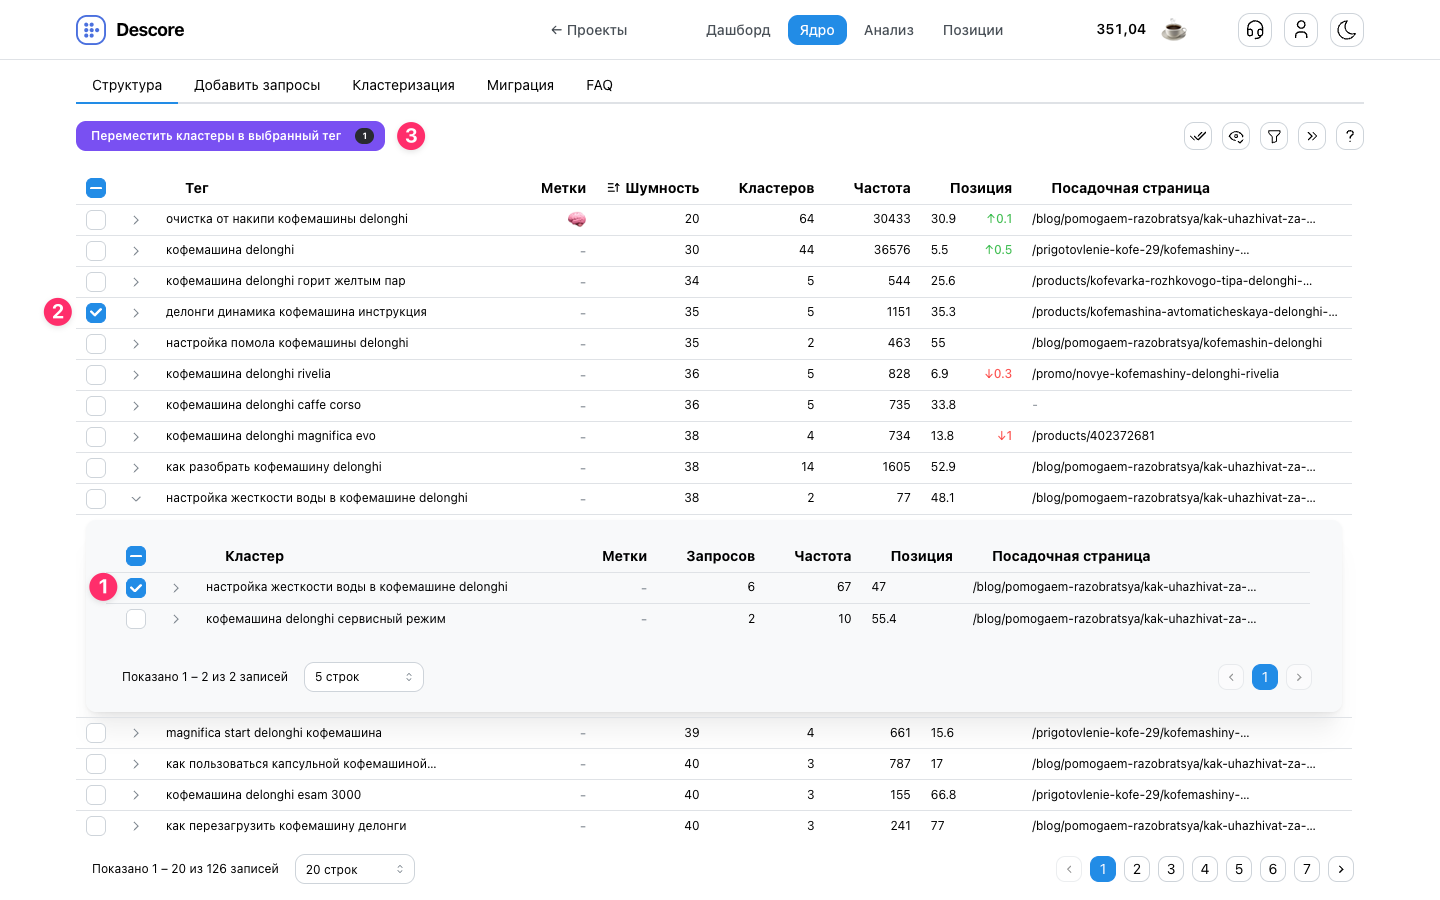The image size is (1440, 900).
Task: Expand 'как разобрать кофемашину delonghi' row
Action: pyautogui.click(x=136, y=467)
